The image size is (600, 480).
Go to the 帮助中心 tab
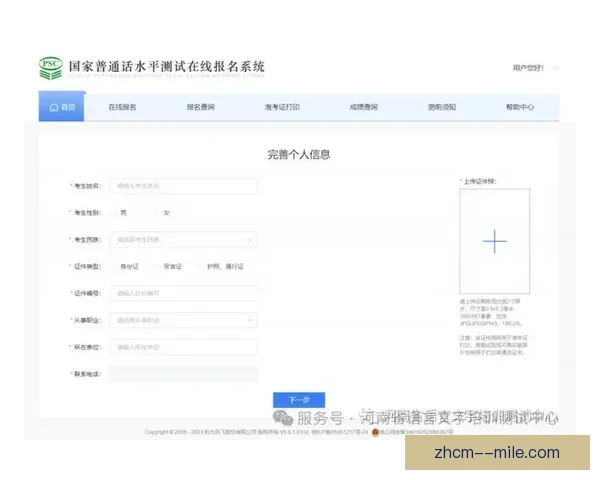[520, 107]
